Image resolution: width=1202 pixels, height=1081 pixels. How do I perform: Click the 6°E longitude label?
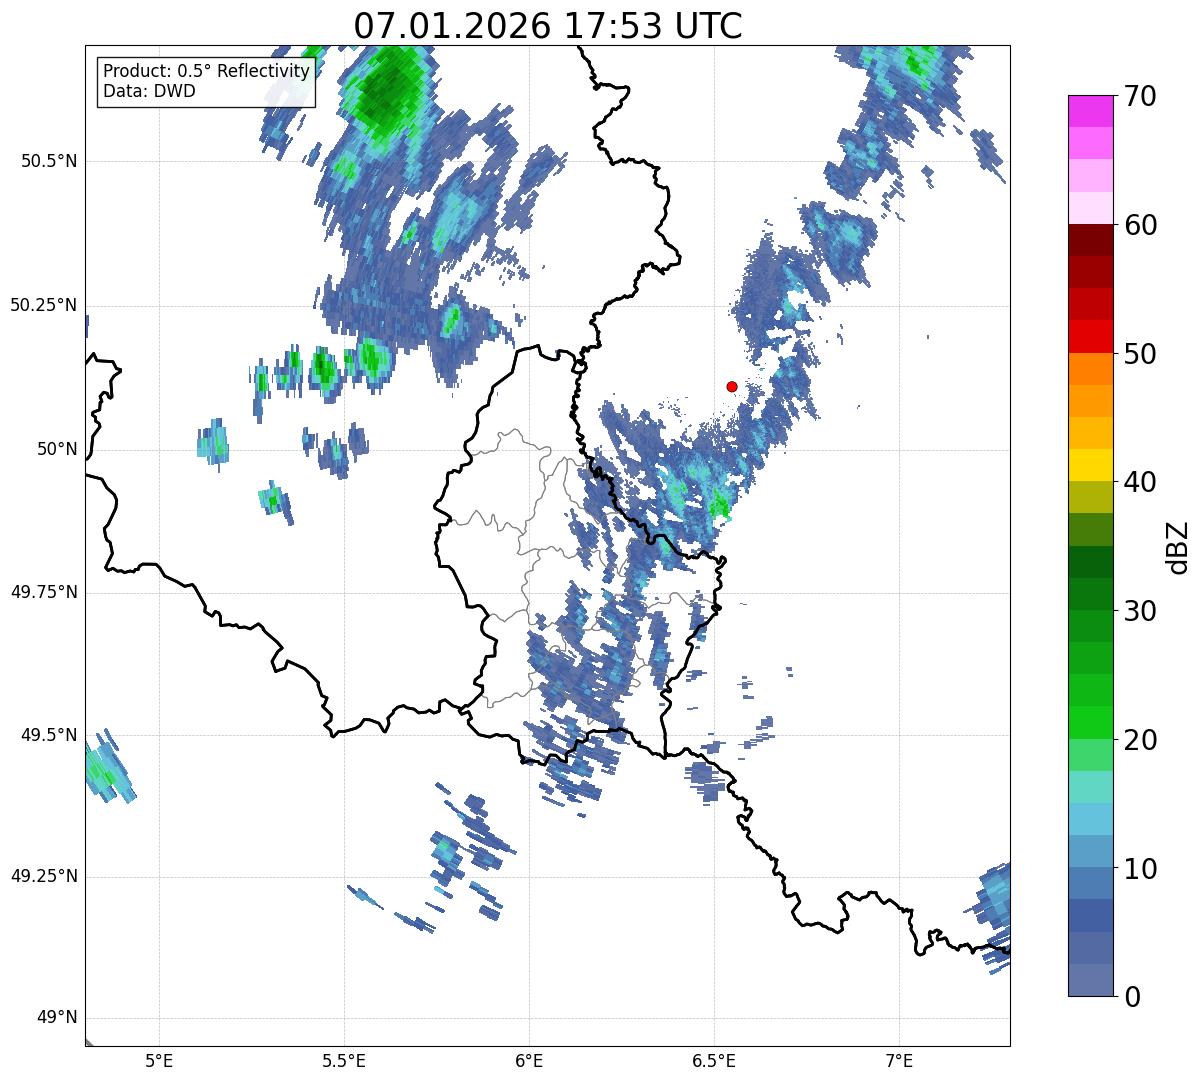529,1060
